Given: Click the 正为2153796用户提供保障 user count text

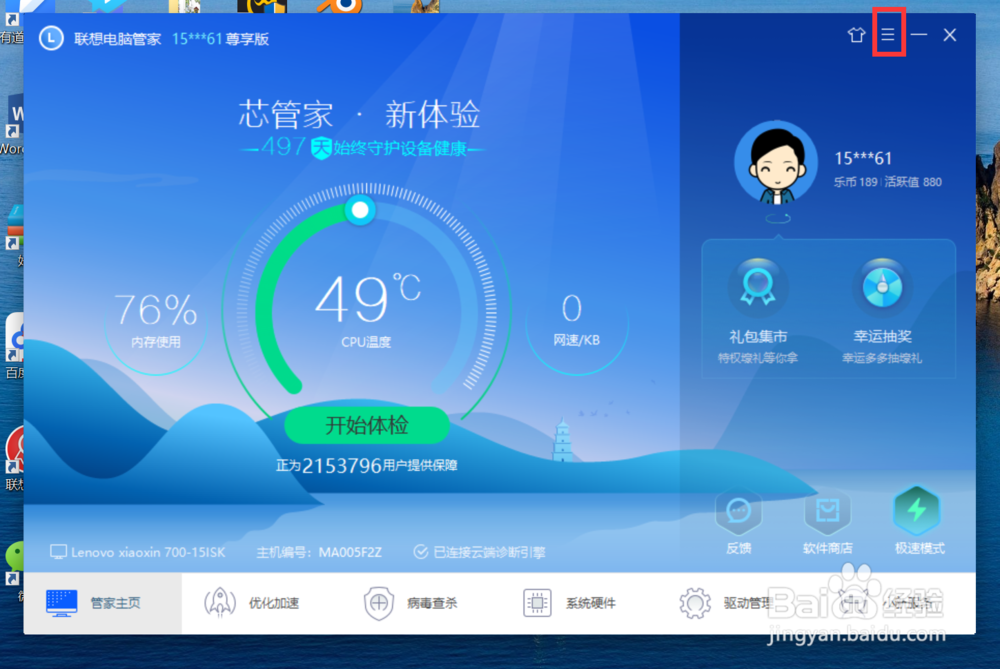Looking at the screenshot, I should 367,466.
